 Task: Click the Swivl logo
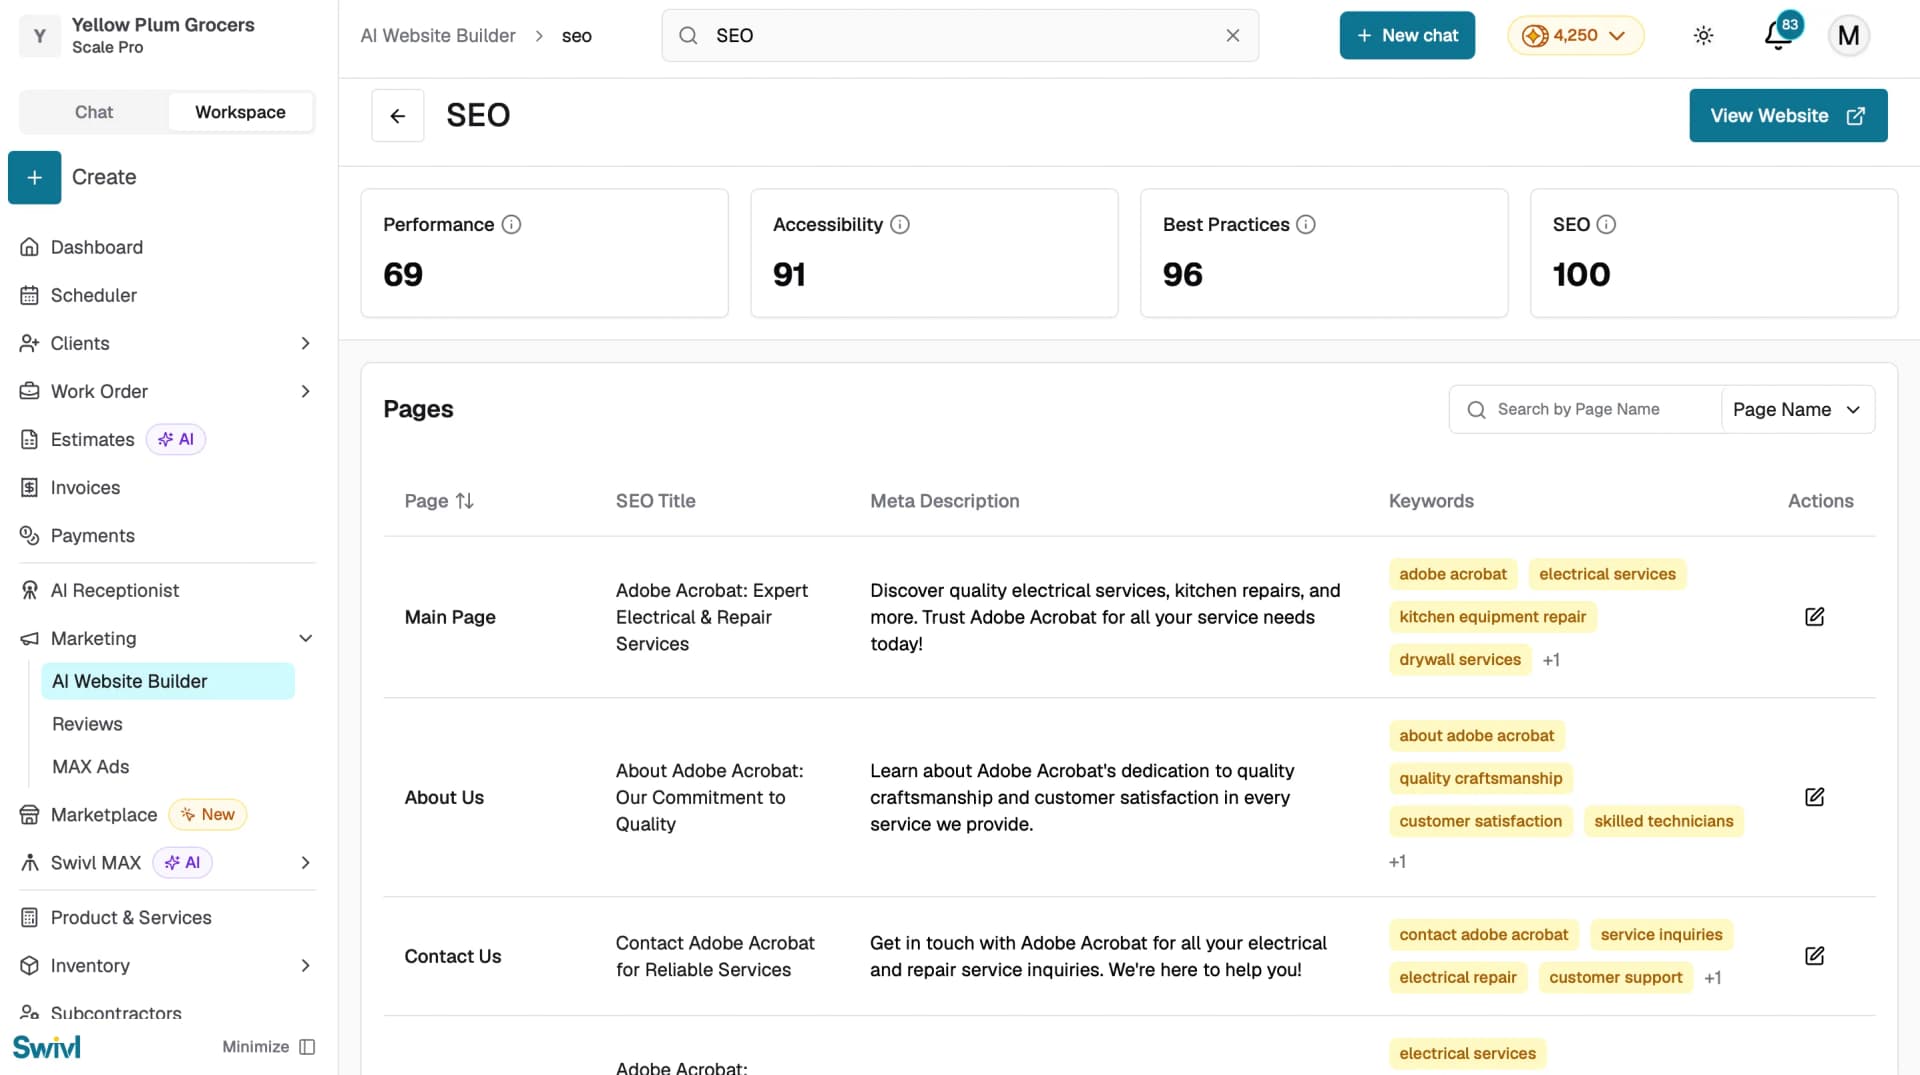click(46, 1047)
